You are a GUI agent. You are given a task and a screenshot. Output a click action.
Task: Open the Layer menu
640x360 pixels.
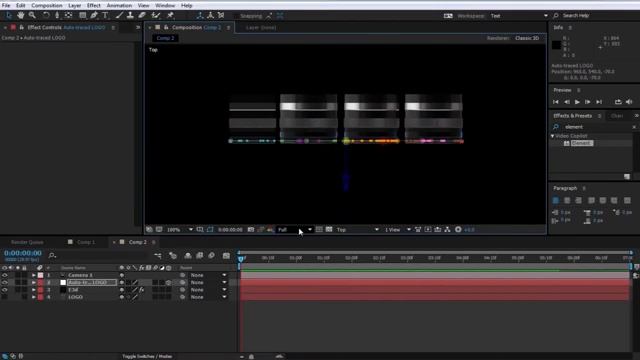[x=74, y=5]
